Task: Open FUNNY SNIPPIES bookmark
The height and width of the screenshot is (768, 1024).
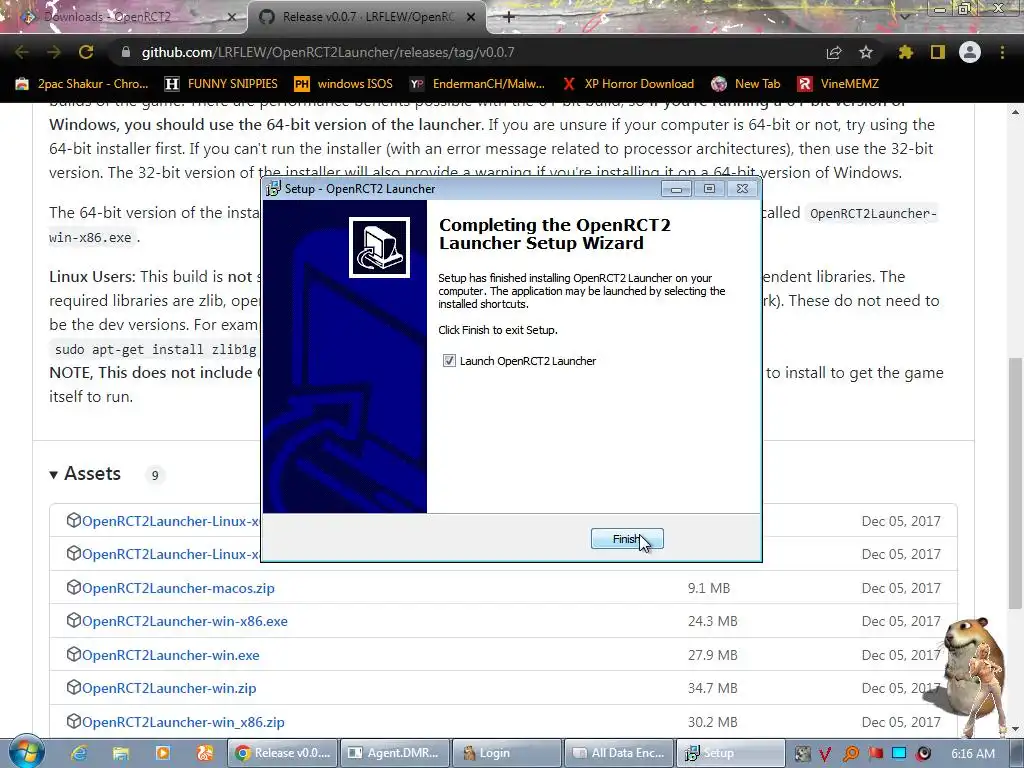Action: pyautogui.click(x=221, y=84)
